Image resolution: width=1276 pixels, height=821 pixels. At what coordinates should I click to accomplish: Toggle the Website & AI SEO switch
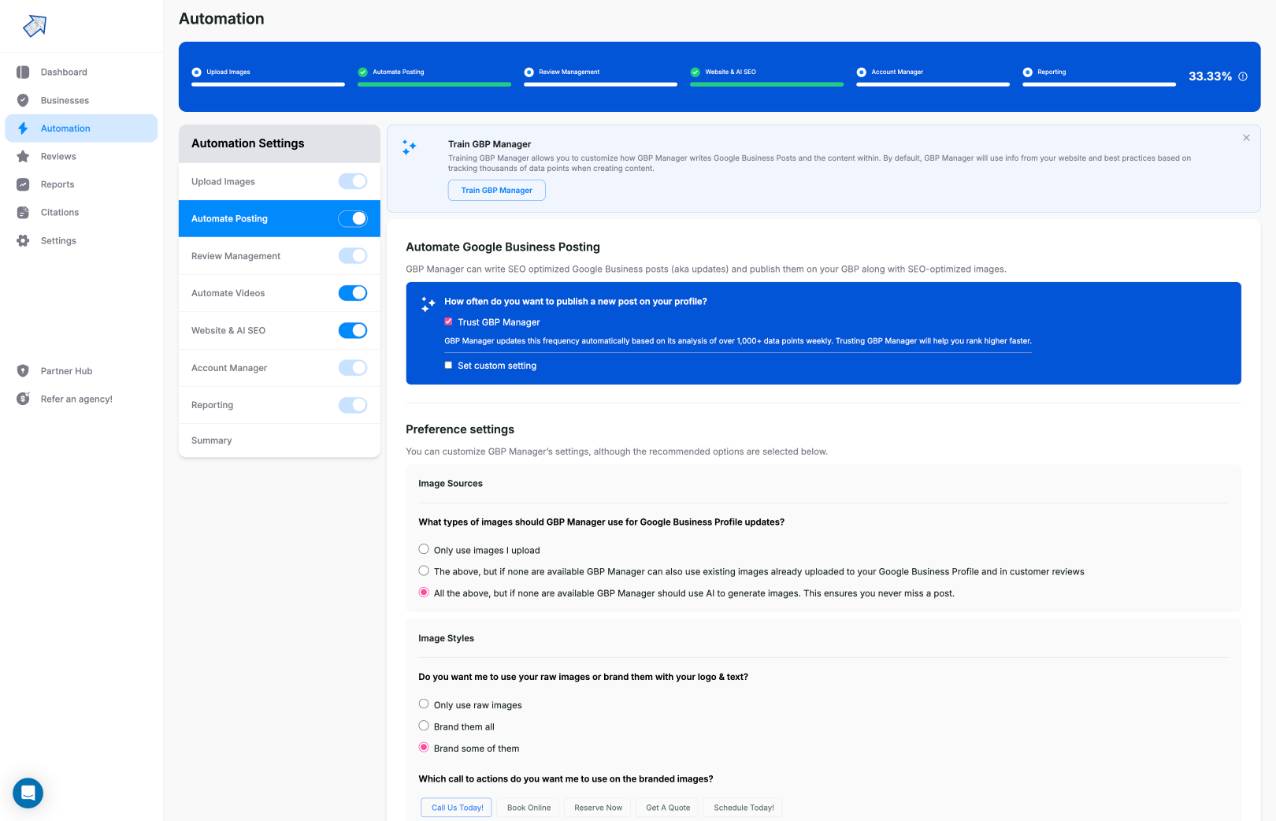[x=353, y=330]
